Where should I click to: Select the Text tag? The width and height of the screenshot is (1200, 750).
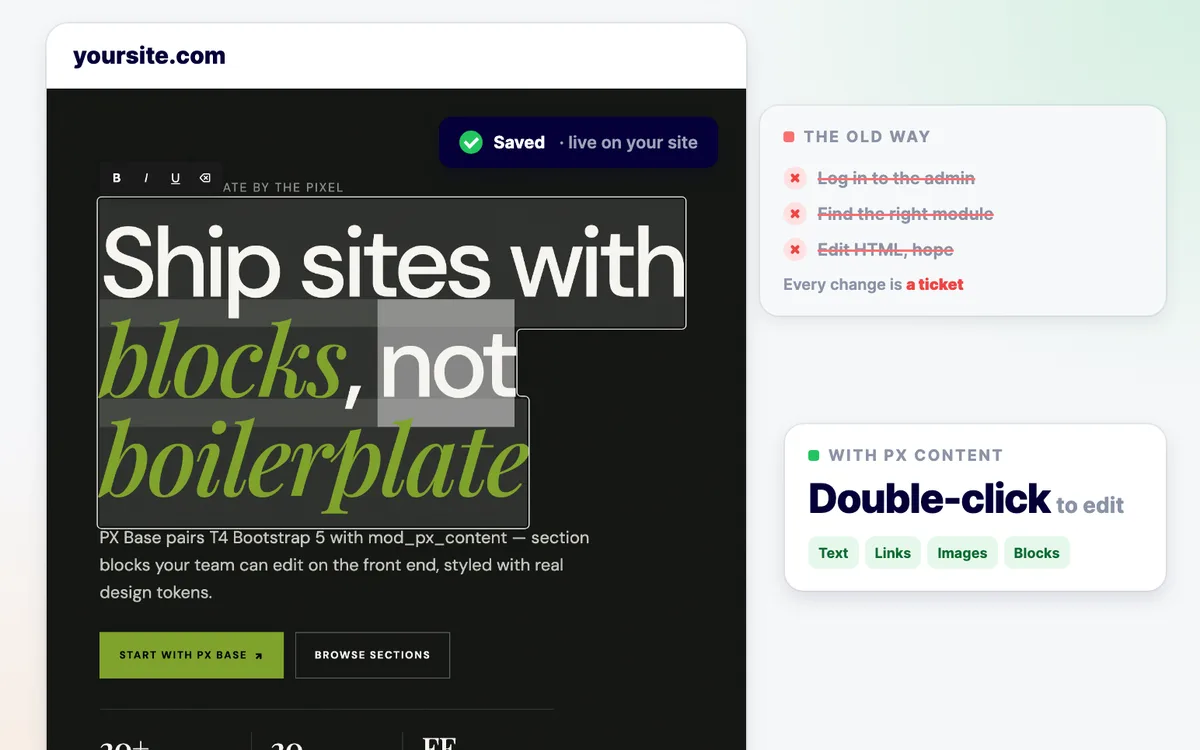(833, 553)
